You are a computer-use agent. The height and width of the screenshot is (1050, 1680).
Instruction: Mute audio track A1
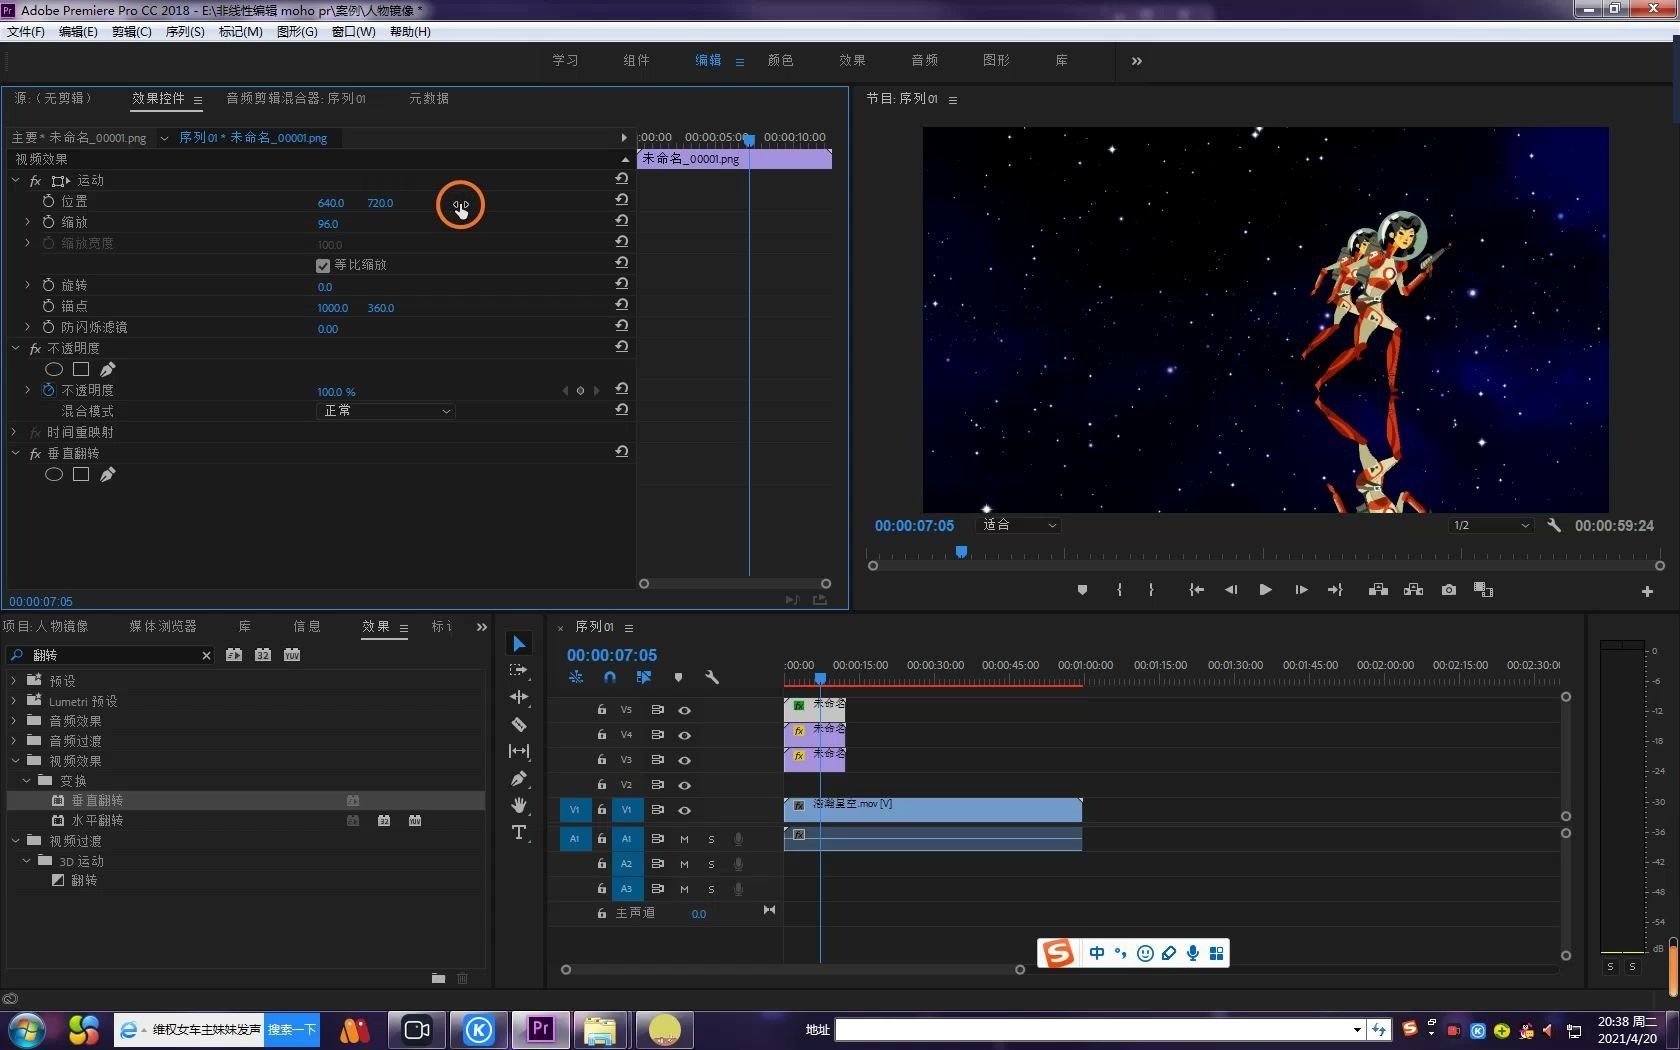point(684,839)
